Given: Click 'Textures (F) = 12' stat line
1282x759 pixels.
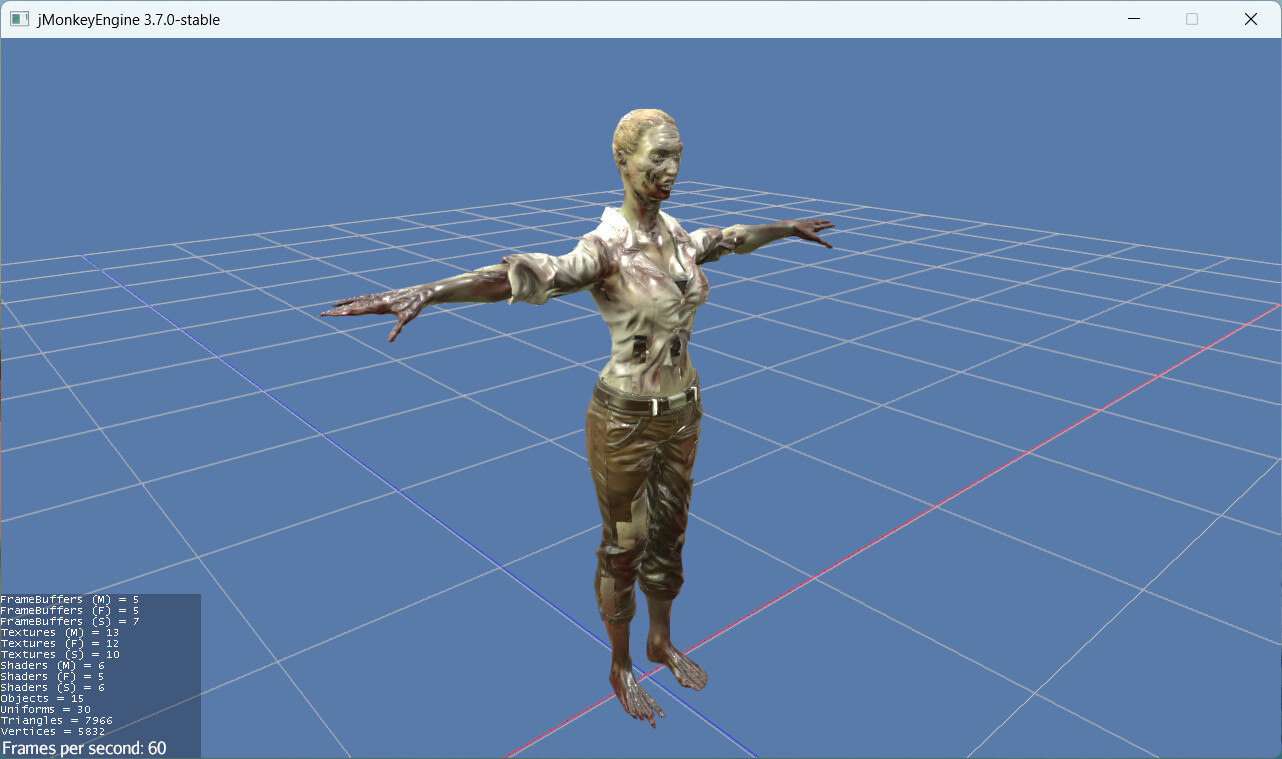Looking at the screenshot, I should pos(60,644).
